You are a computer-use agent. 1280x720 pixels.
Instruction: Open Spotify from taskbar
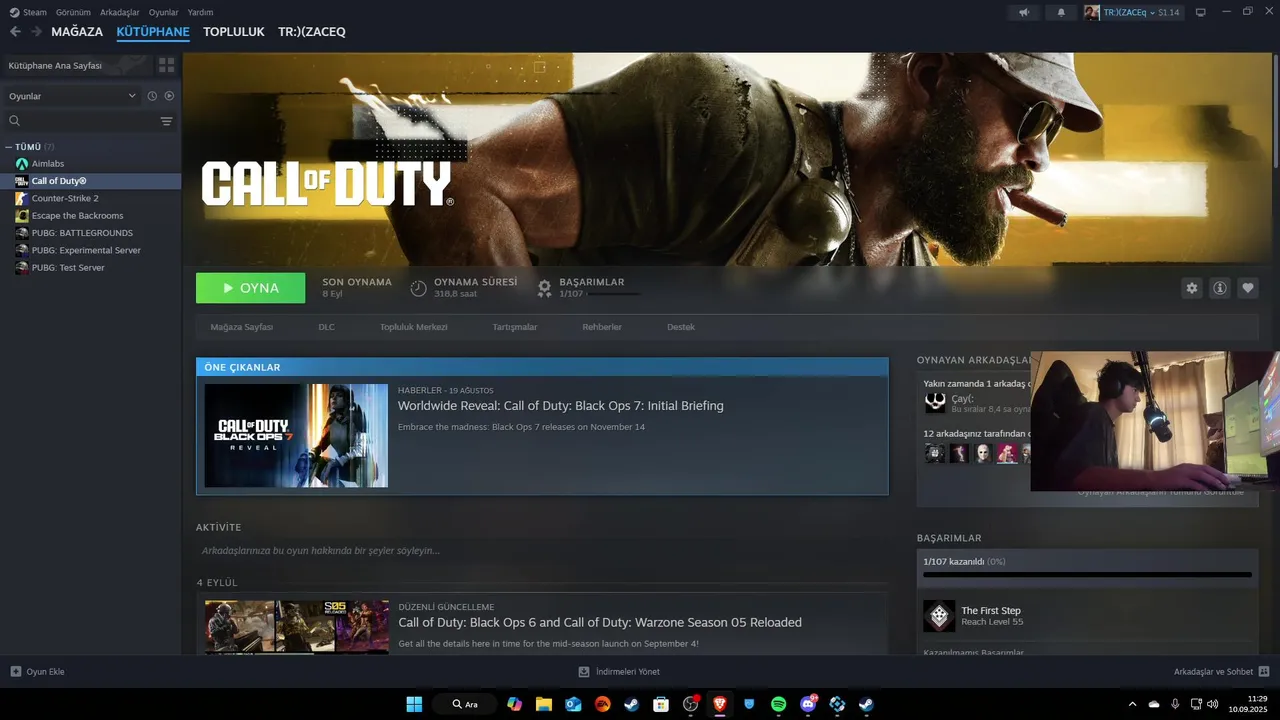(x=779, y=704)
